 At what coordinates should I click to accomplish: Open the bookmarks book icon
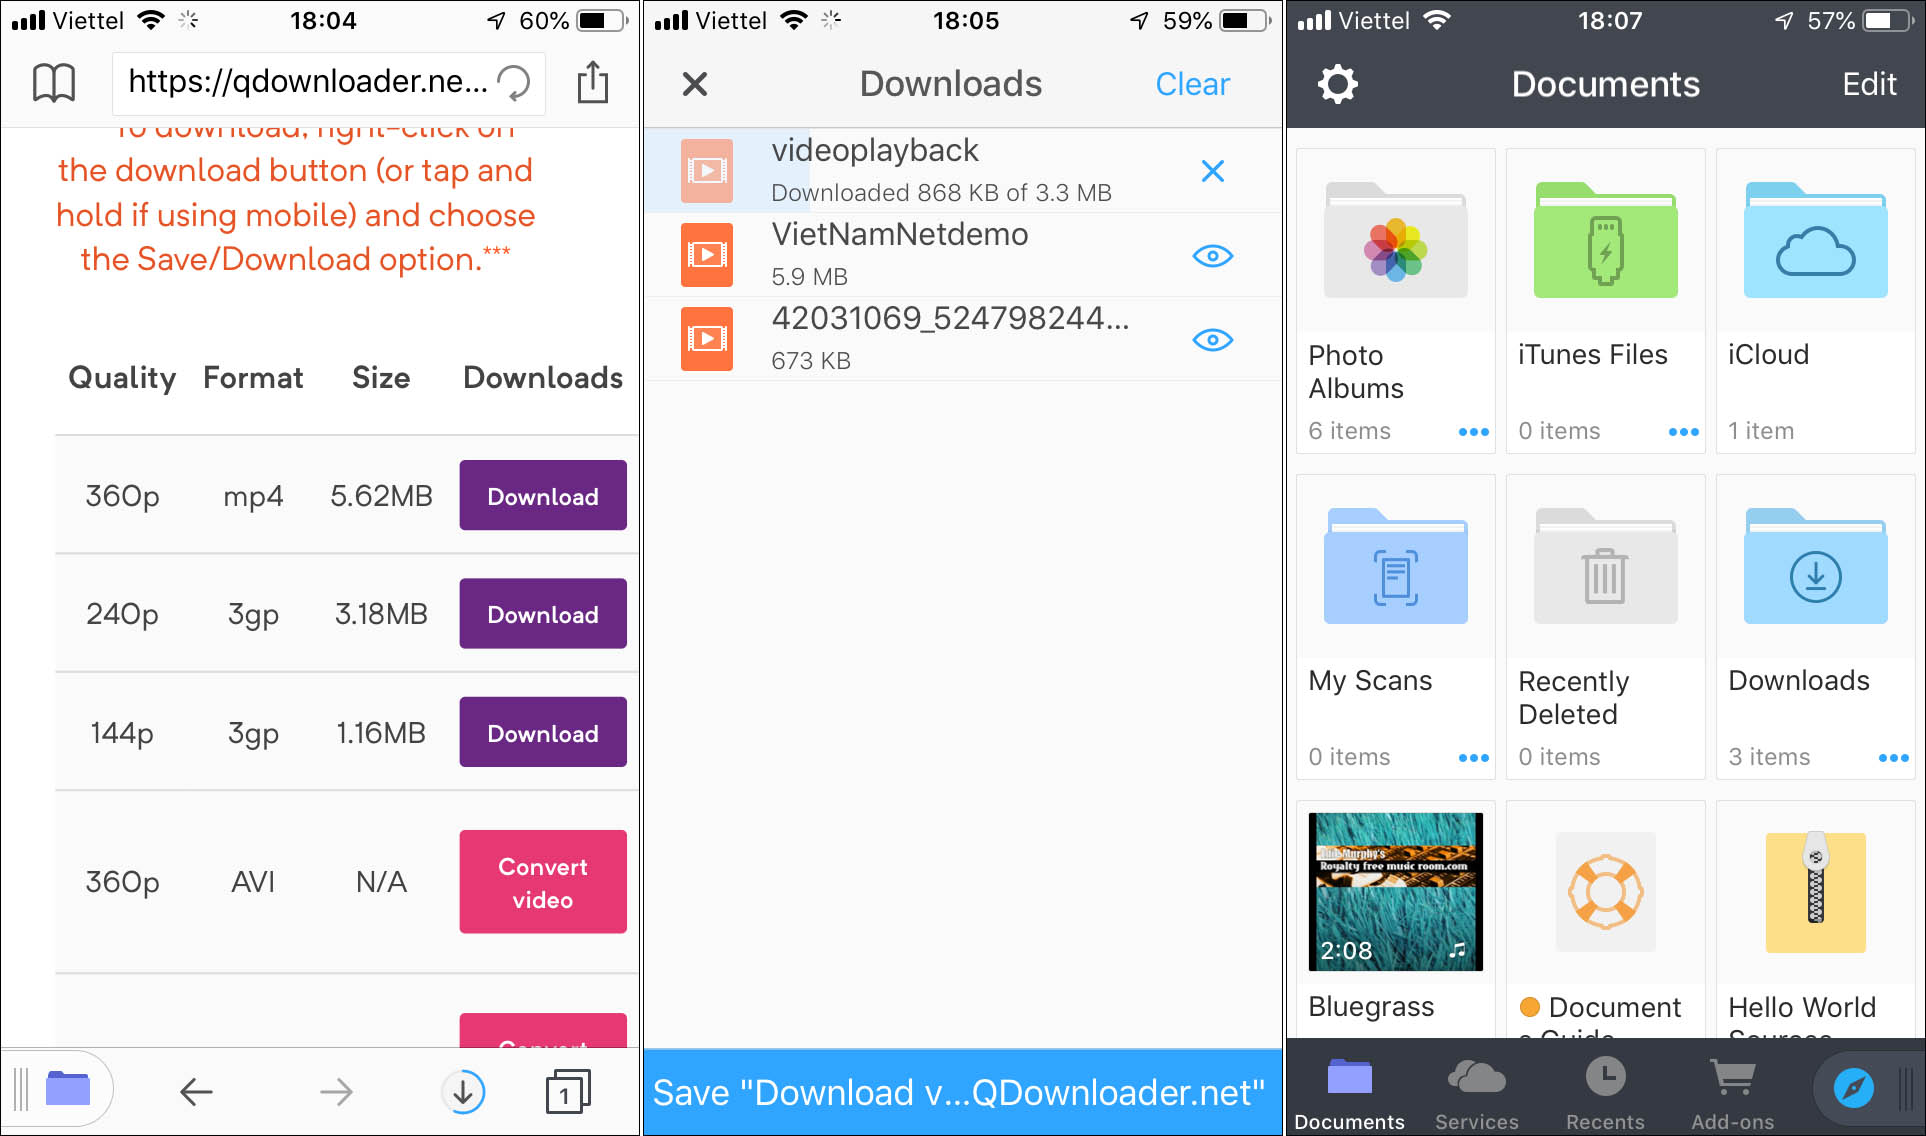[x=54, y=83]
